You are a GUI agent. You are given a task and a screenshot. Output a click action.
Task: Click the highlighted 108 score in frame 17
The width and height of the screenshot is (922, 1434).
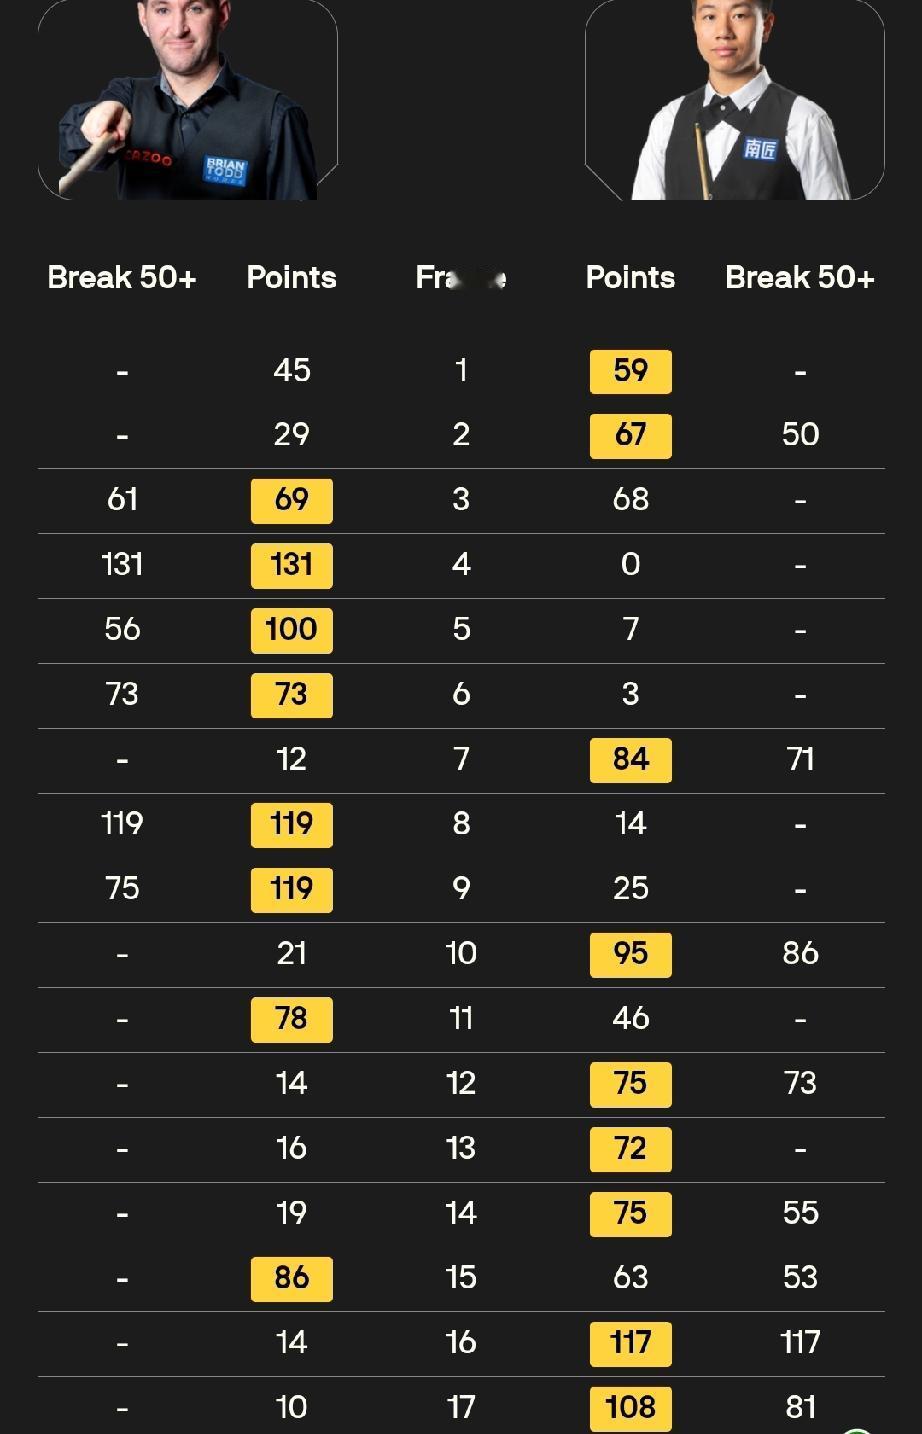tap(630, 1407)
